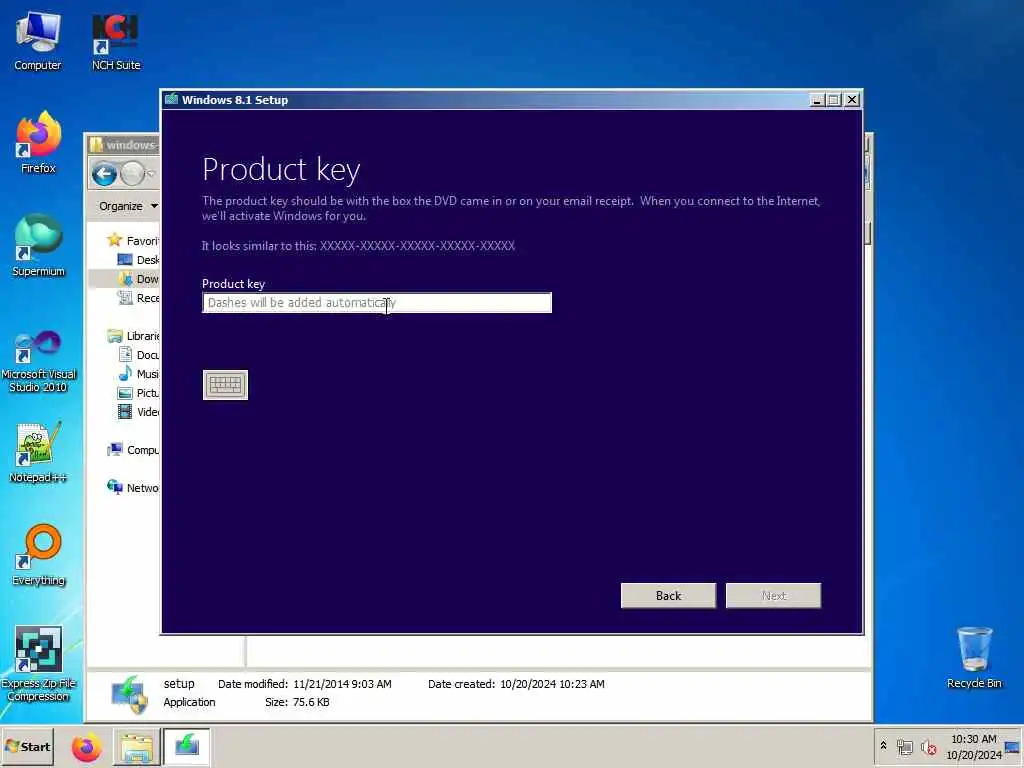
Task: Click the Back button in Setup
Action: (668, 596)
